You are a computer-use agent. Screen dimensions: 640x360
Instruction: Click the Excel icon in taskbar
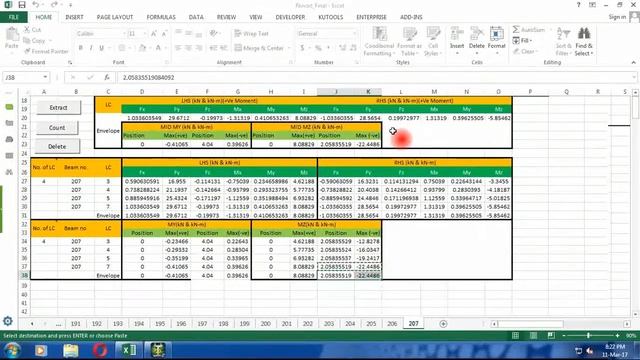129,350
